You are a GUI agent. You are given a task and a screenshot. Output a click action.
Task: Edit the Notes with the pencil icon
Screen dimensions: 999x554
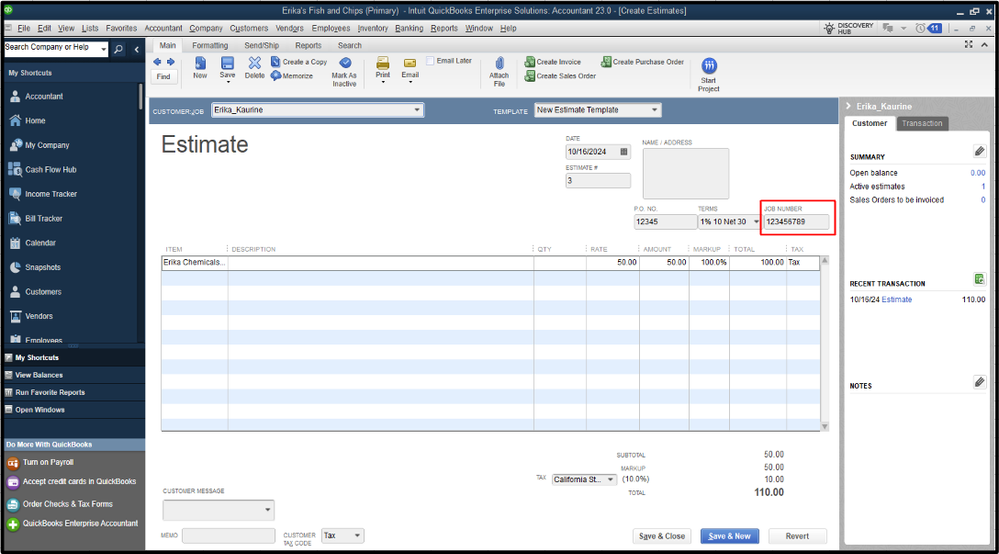pos(979,382)
